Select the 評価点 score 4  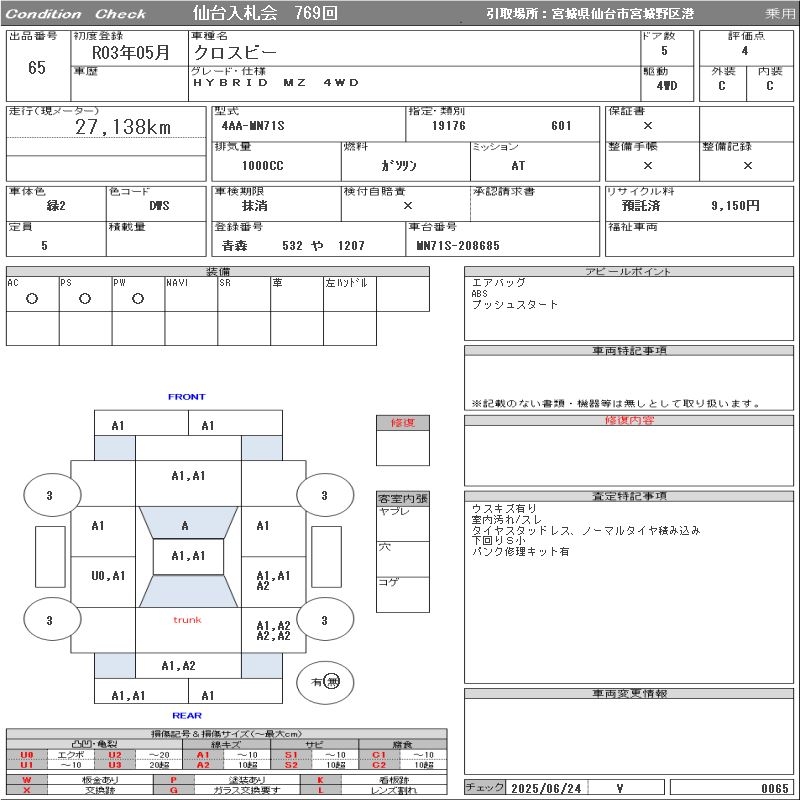tap(745, 51)
